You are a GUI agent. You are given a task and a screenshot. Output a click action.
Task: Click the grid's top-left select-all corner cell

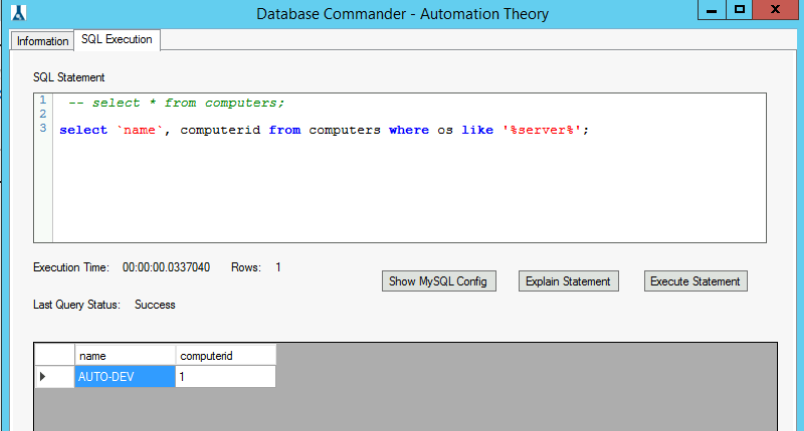pyautogui.click(x=54, y=356)
